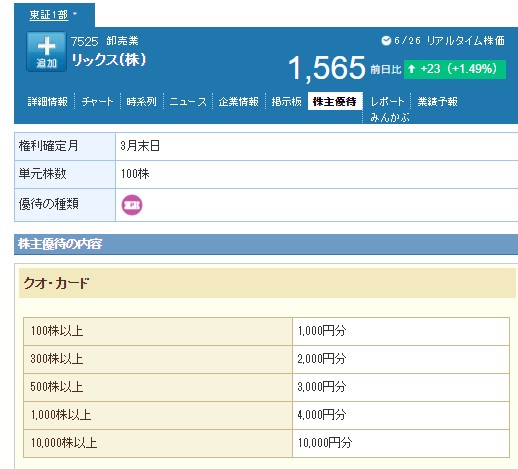Open the 企業情報 tab
This screenshot has width=518, height=469.
coord(239,101)
